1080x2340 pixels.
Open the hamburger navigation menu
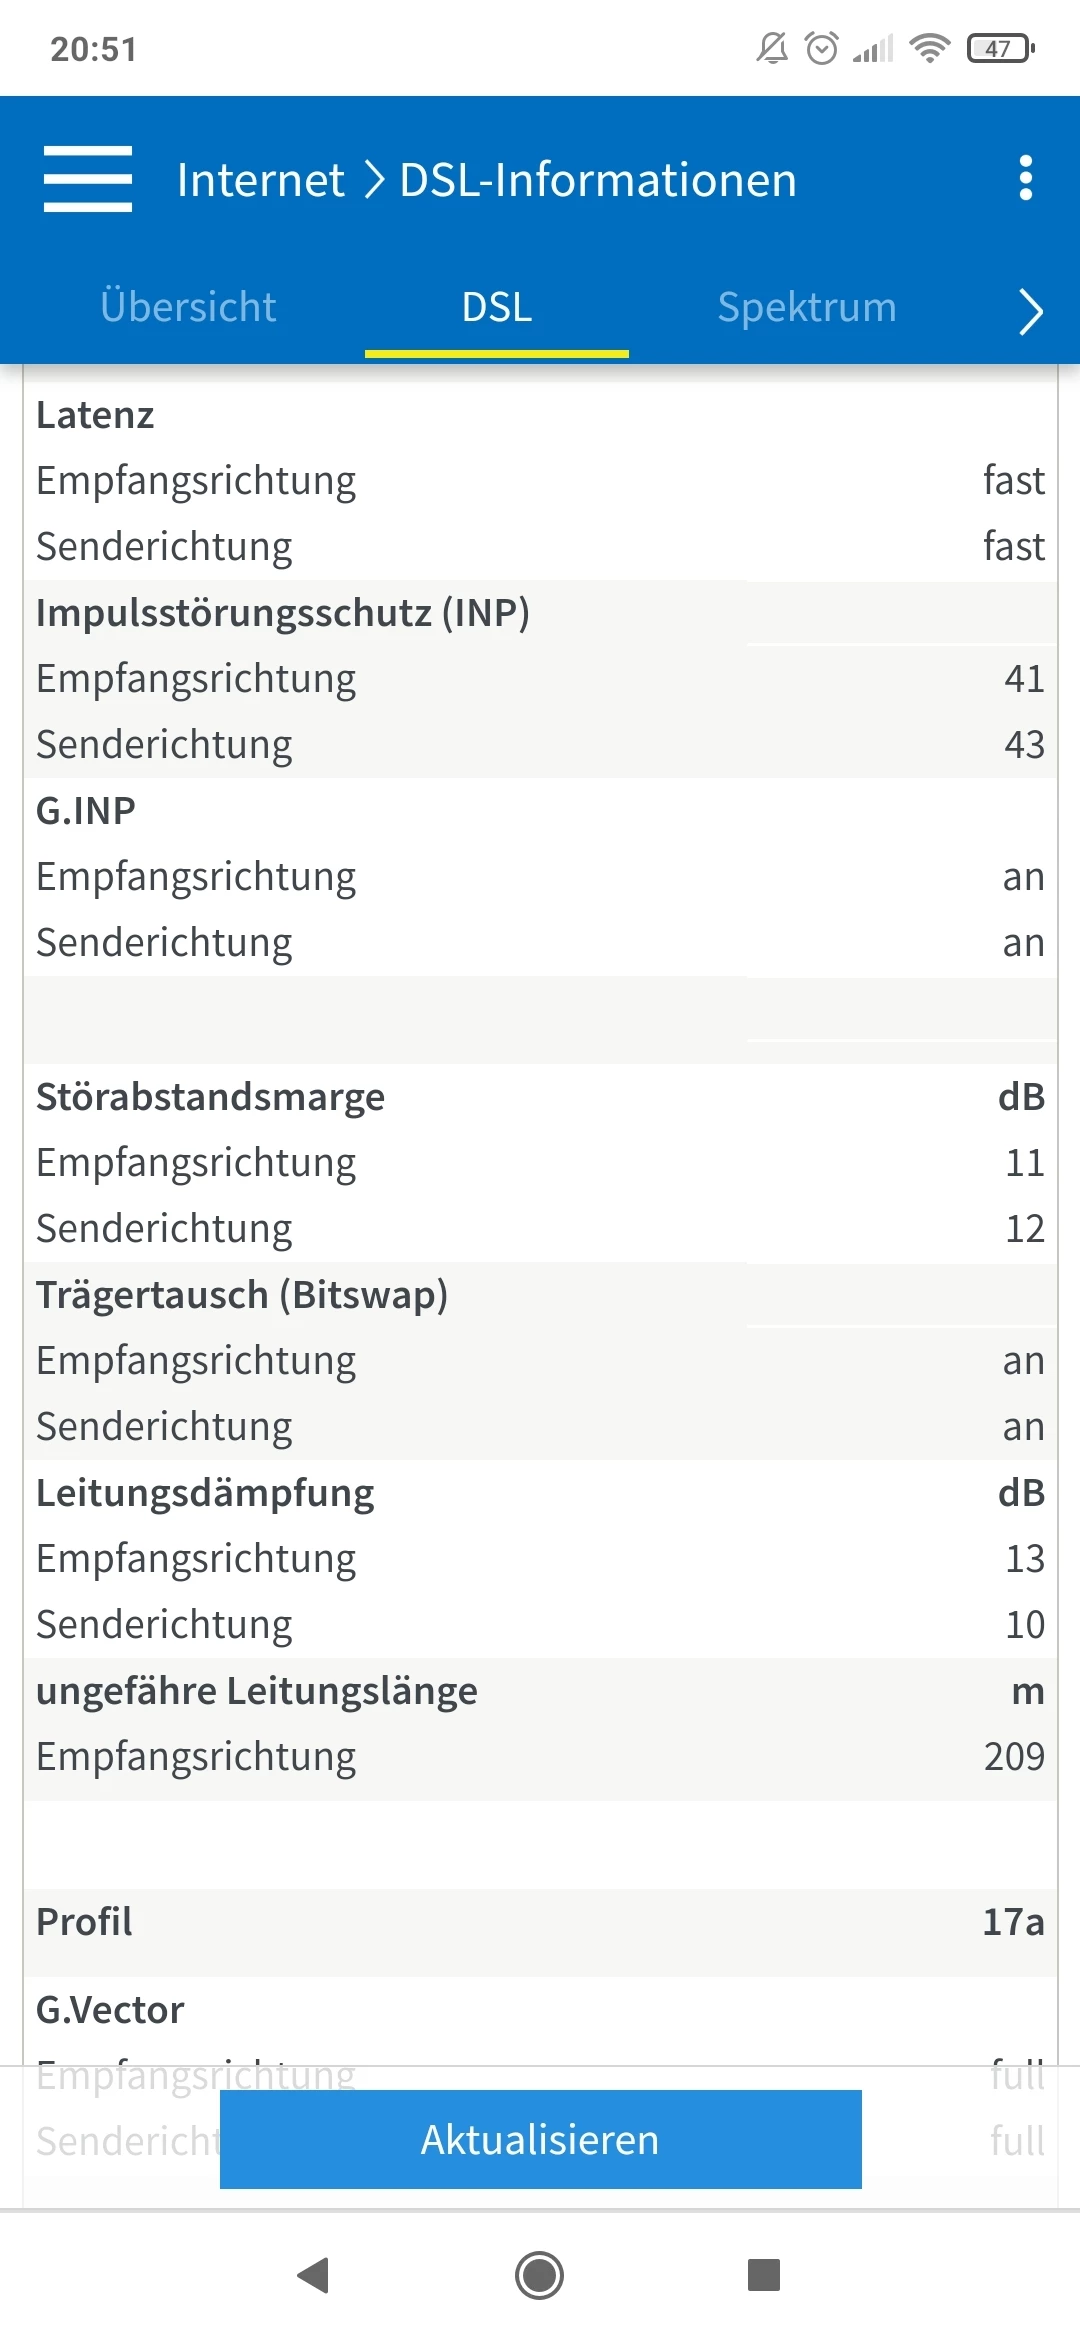88,179
